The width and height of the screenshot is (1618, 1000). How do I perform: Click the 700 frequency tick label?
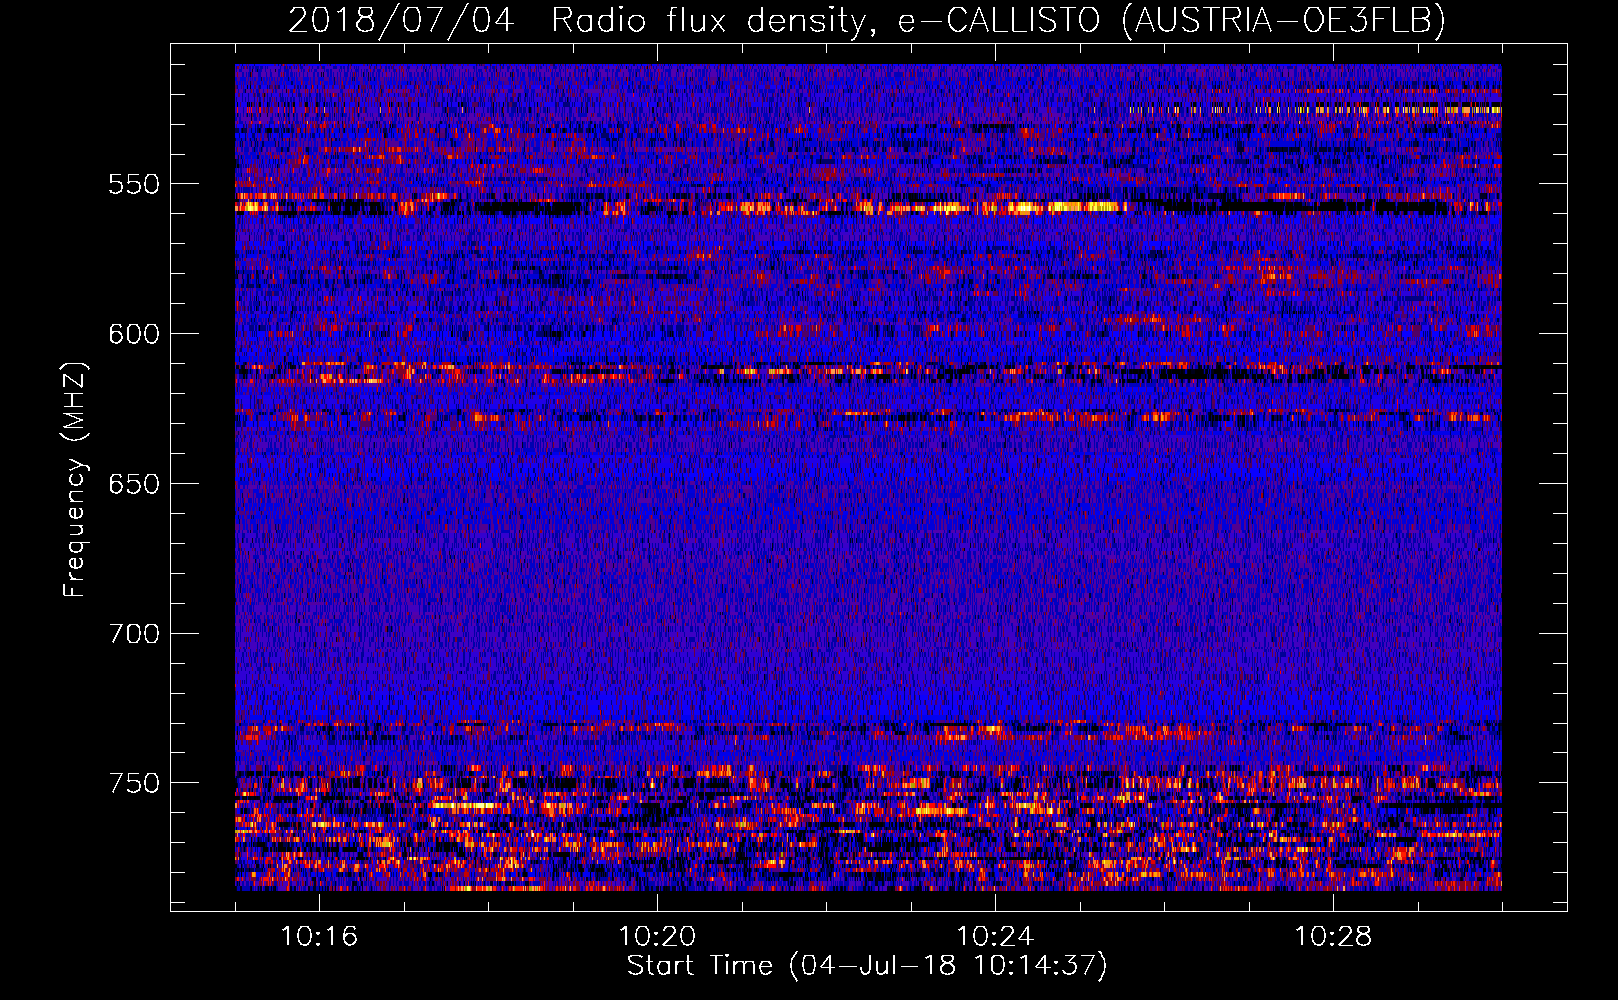134,634
